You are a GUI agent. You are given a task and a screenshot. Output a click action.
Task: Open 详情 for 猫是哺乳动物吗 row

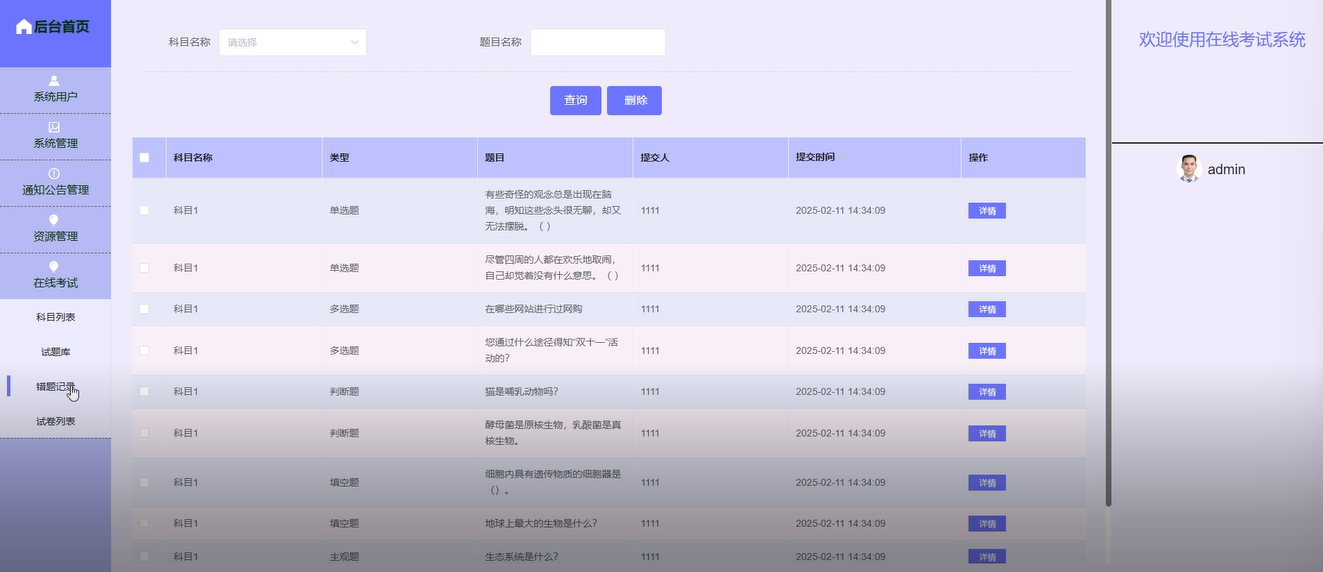987,392
